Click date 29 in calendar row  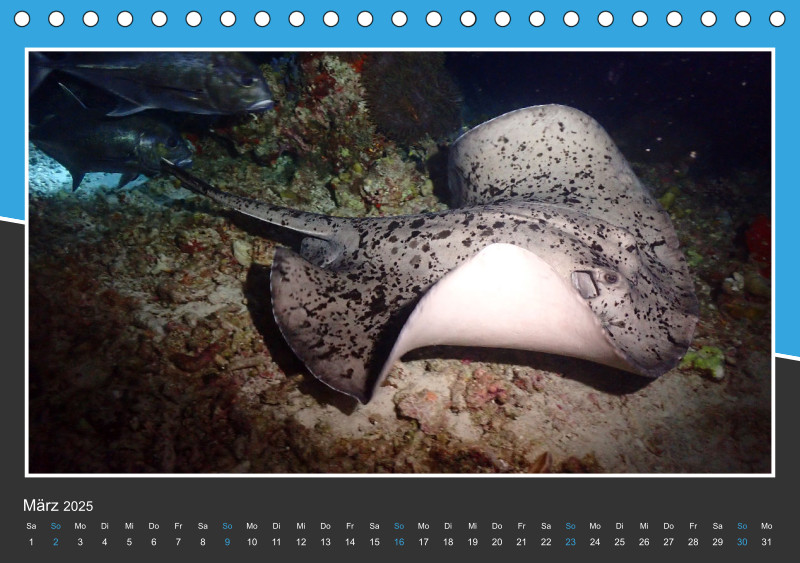[x=717, y=542]
